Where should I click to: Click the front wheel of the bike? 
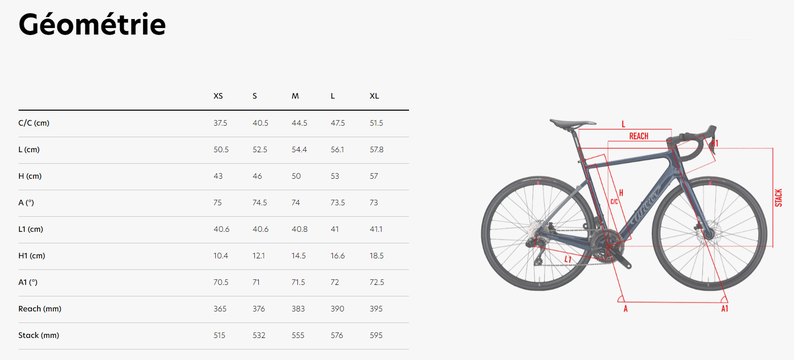pyautogui.click(x=709, y=233)
